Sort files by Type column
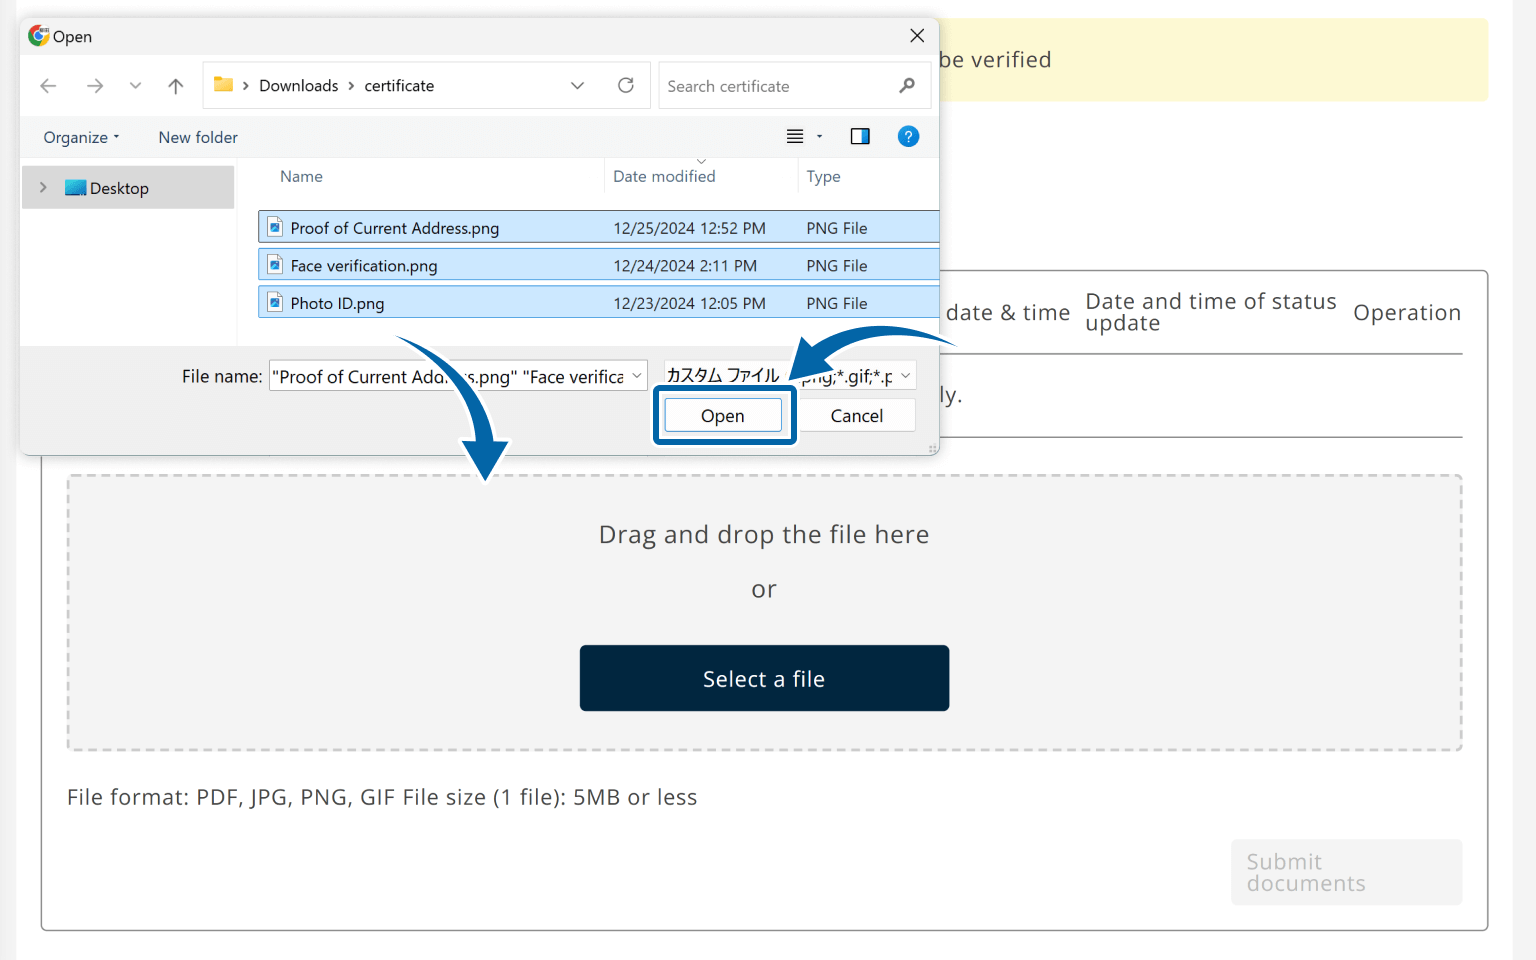This screenshot has width=1536, height=960. coord(823,176)
